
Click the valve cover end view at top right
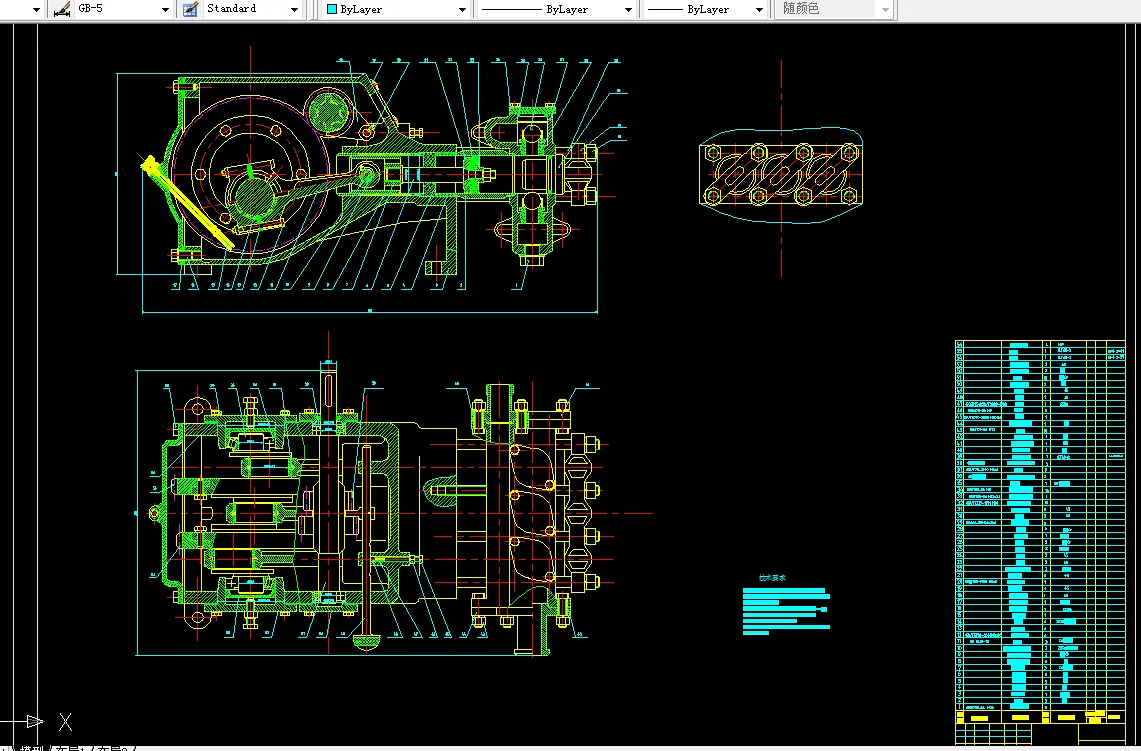pyautogui.click(x=780, y=175)
